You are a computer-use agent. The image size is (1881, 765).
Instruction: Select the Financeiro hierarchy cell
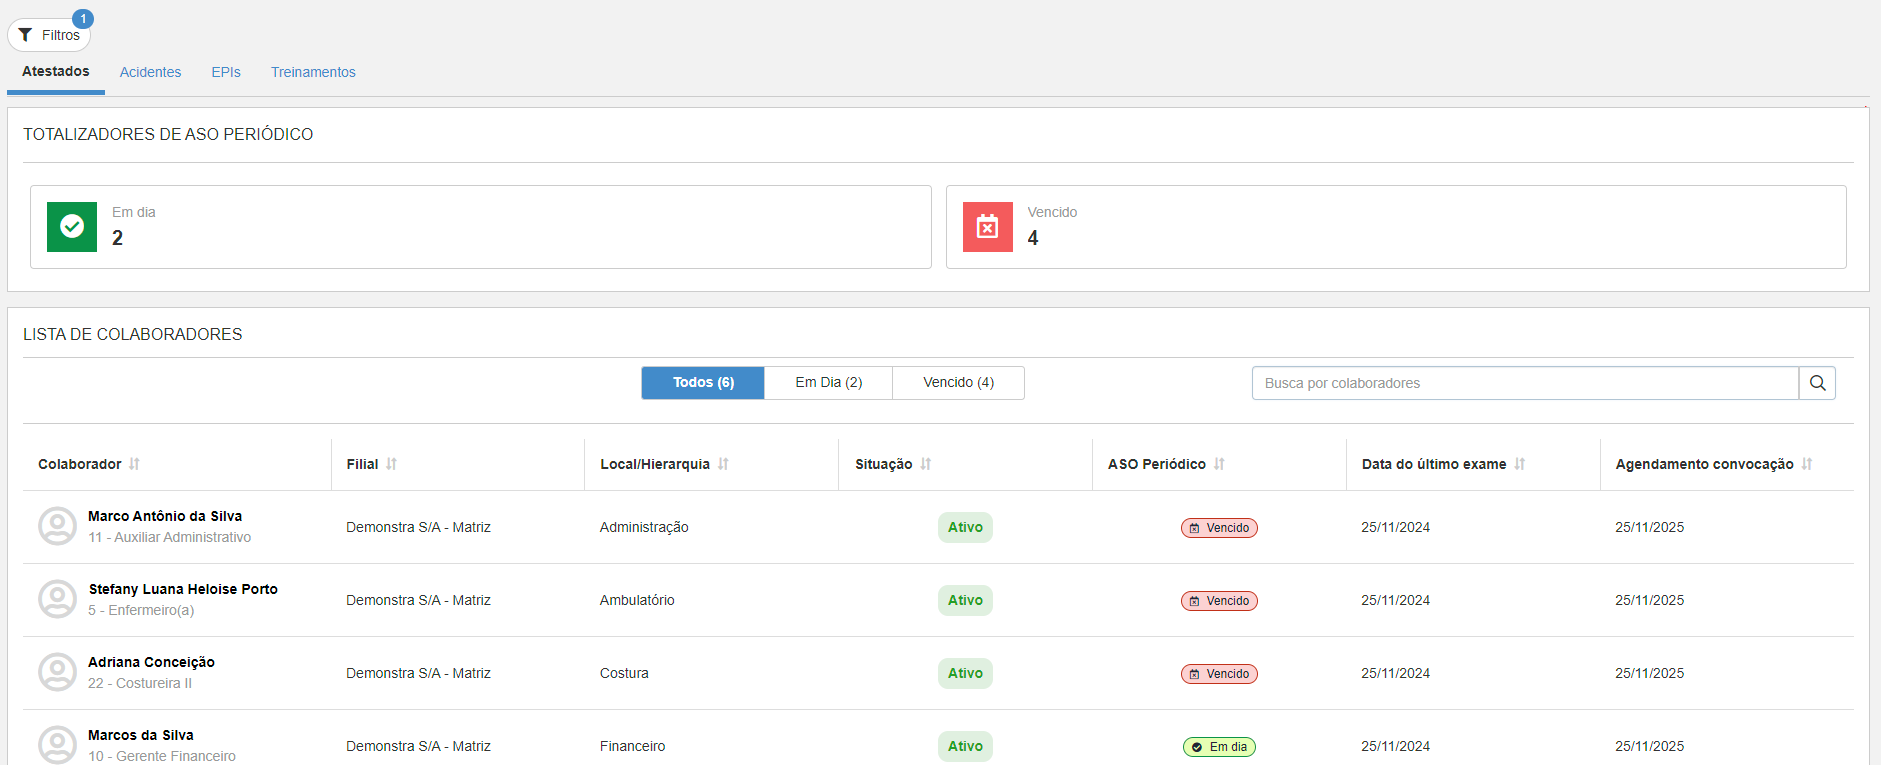click(632, 746)
